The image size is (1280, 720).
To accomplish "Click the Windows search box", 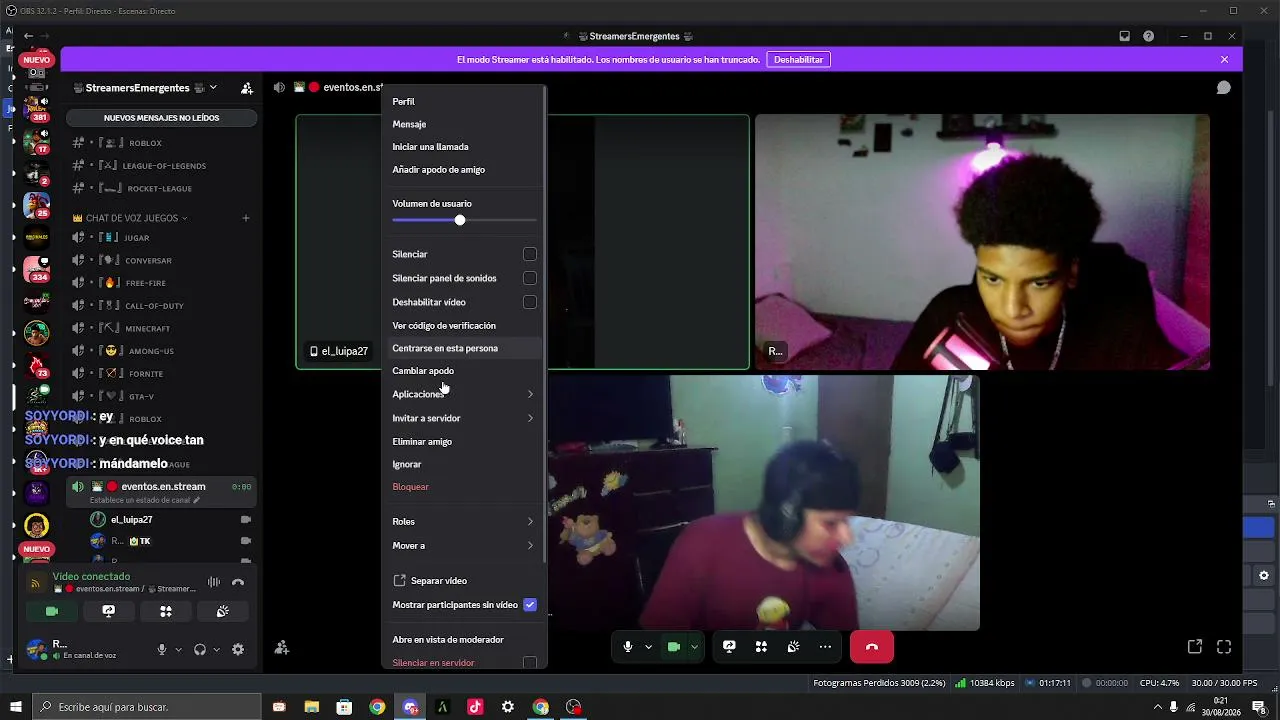I will pos(146,707).
